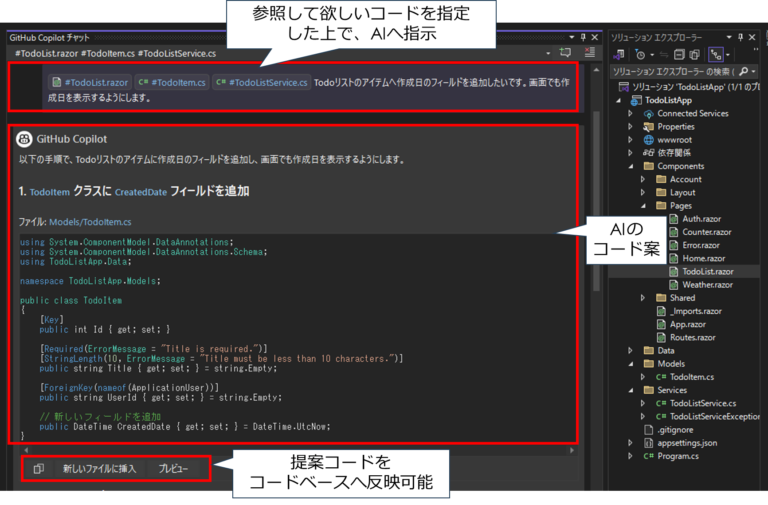Select TodoList.razor file in tree

pos(708,272)
